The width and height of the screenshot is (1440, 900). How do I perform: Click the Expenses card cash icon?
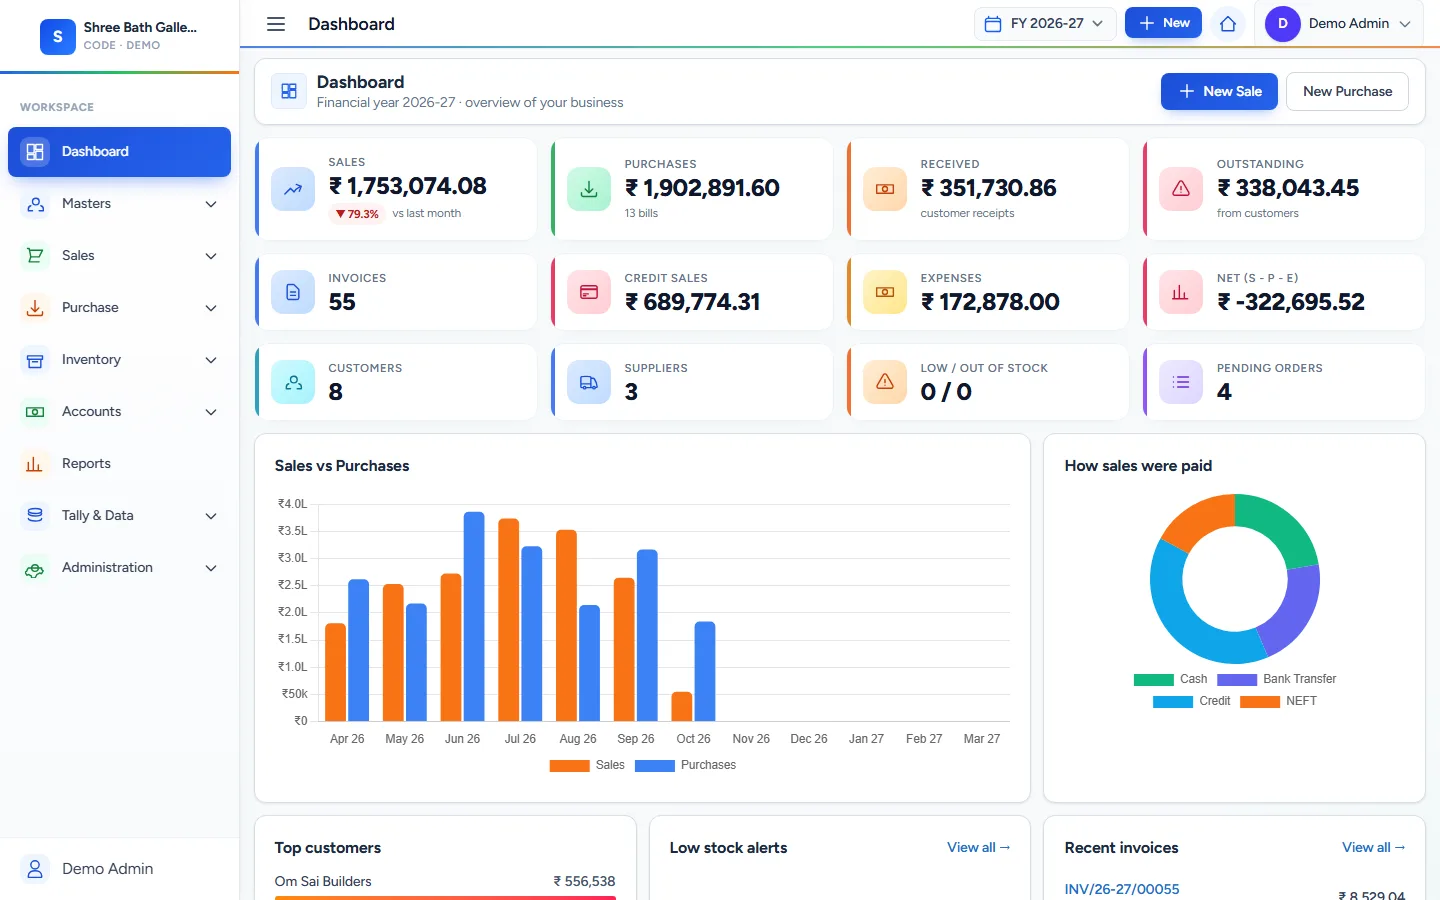pyautogui.click(x=885, y=292)
